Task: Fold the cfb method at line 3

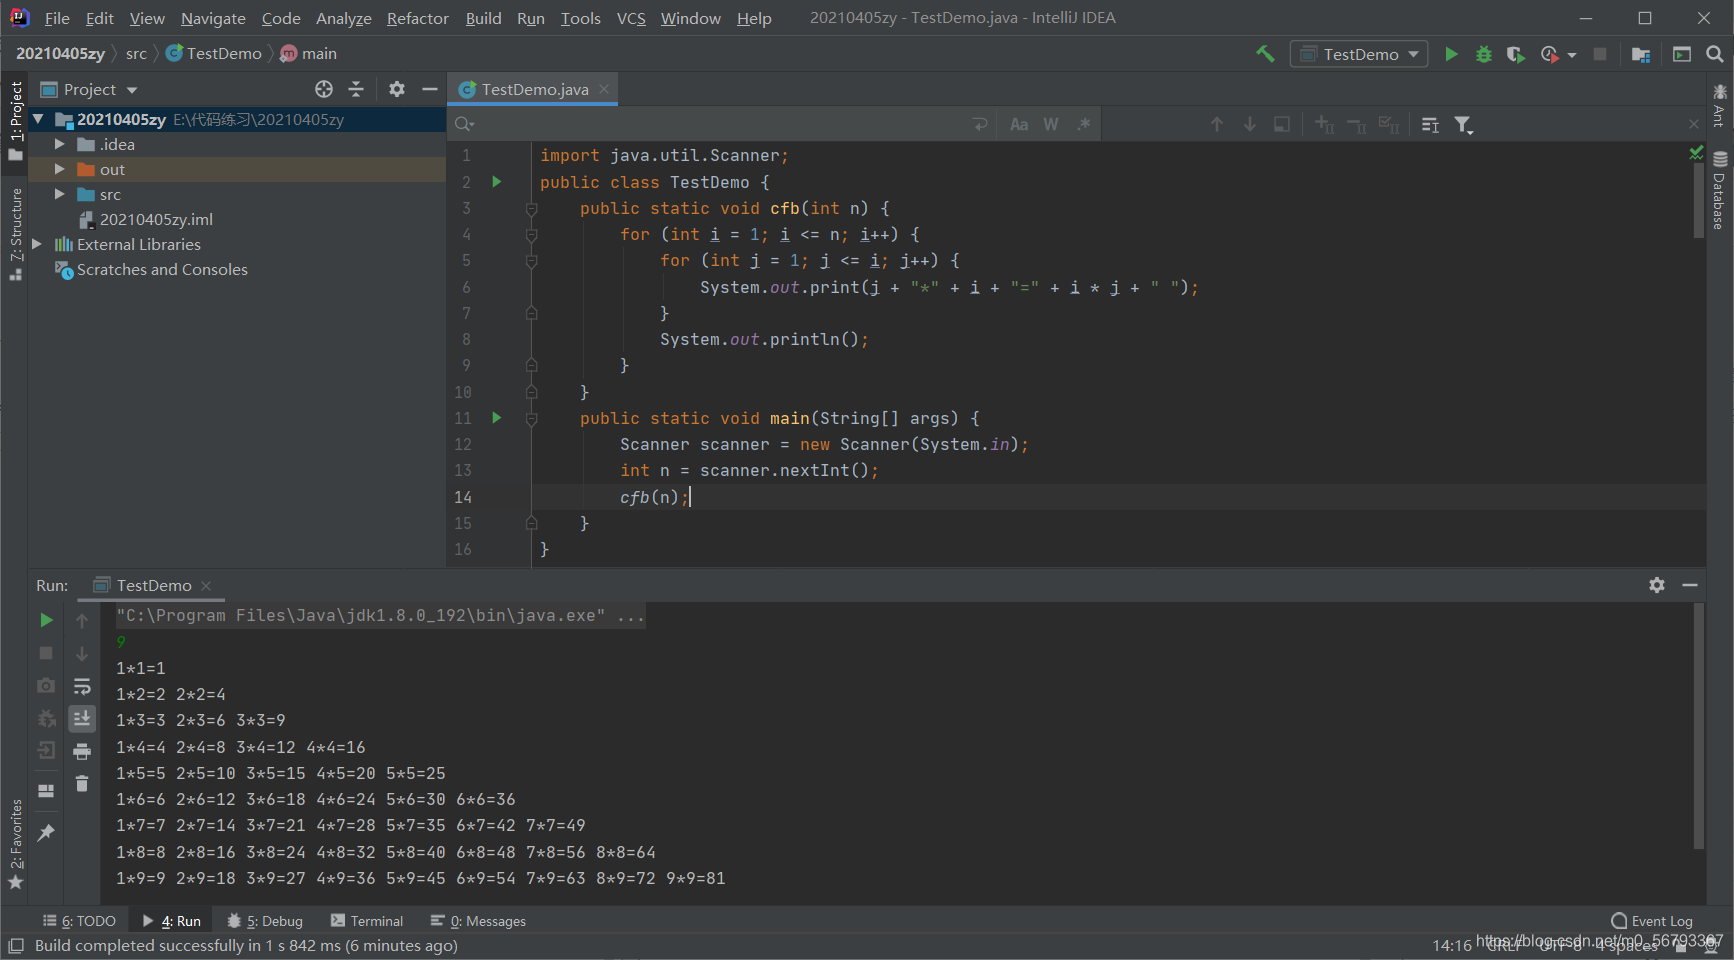Action: [x=532, y=209]
